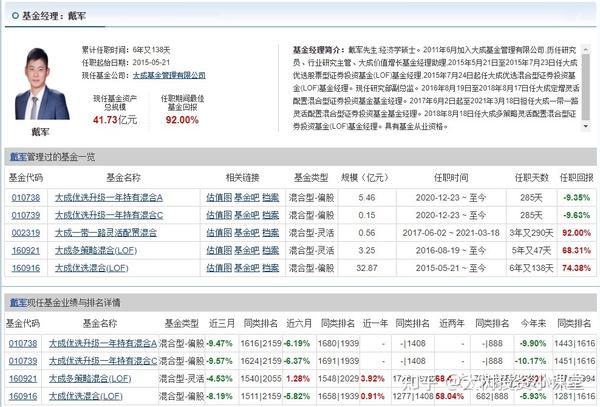The image size is (600, 407).
Task: Click the bio box scrollbar thumb
Action: [x=585, y=87]
